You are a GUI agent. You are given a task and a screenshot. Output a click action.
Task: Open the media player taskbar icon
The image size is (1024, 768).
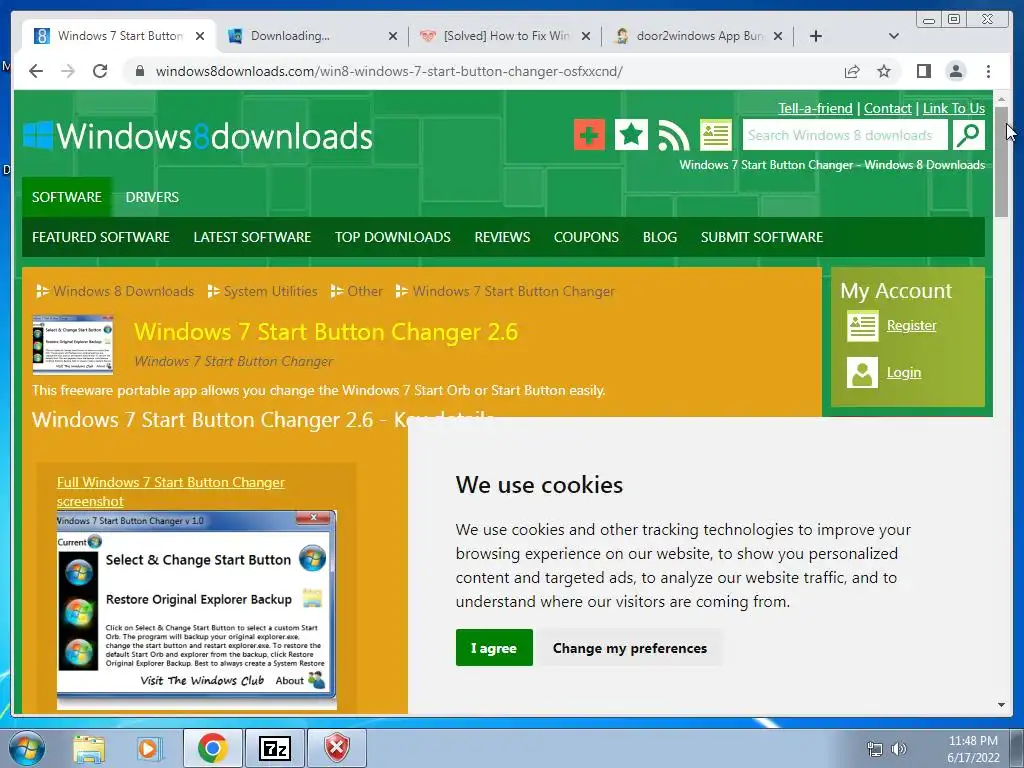tap(148, 748)
